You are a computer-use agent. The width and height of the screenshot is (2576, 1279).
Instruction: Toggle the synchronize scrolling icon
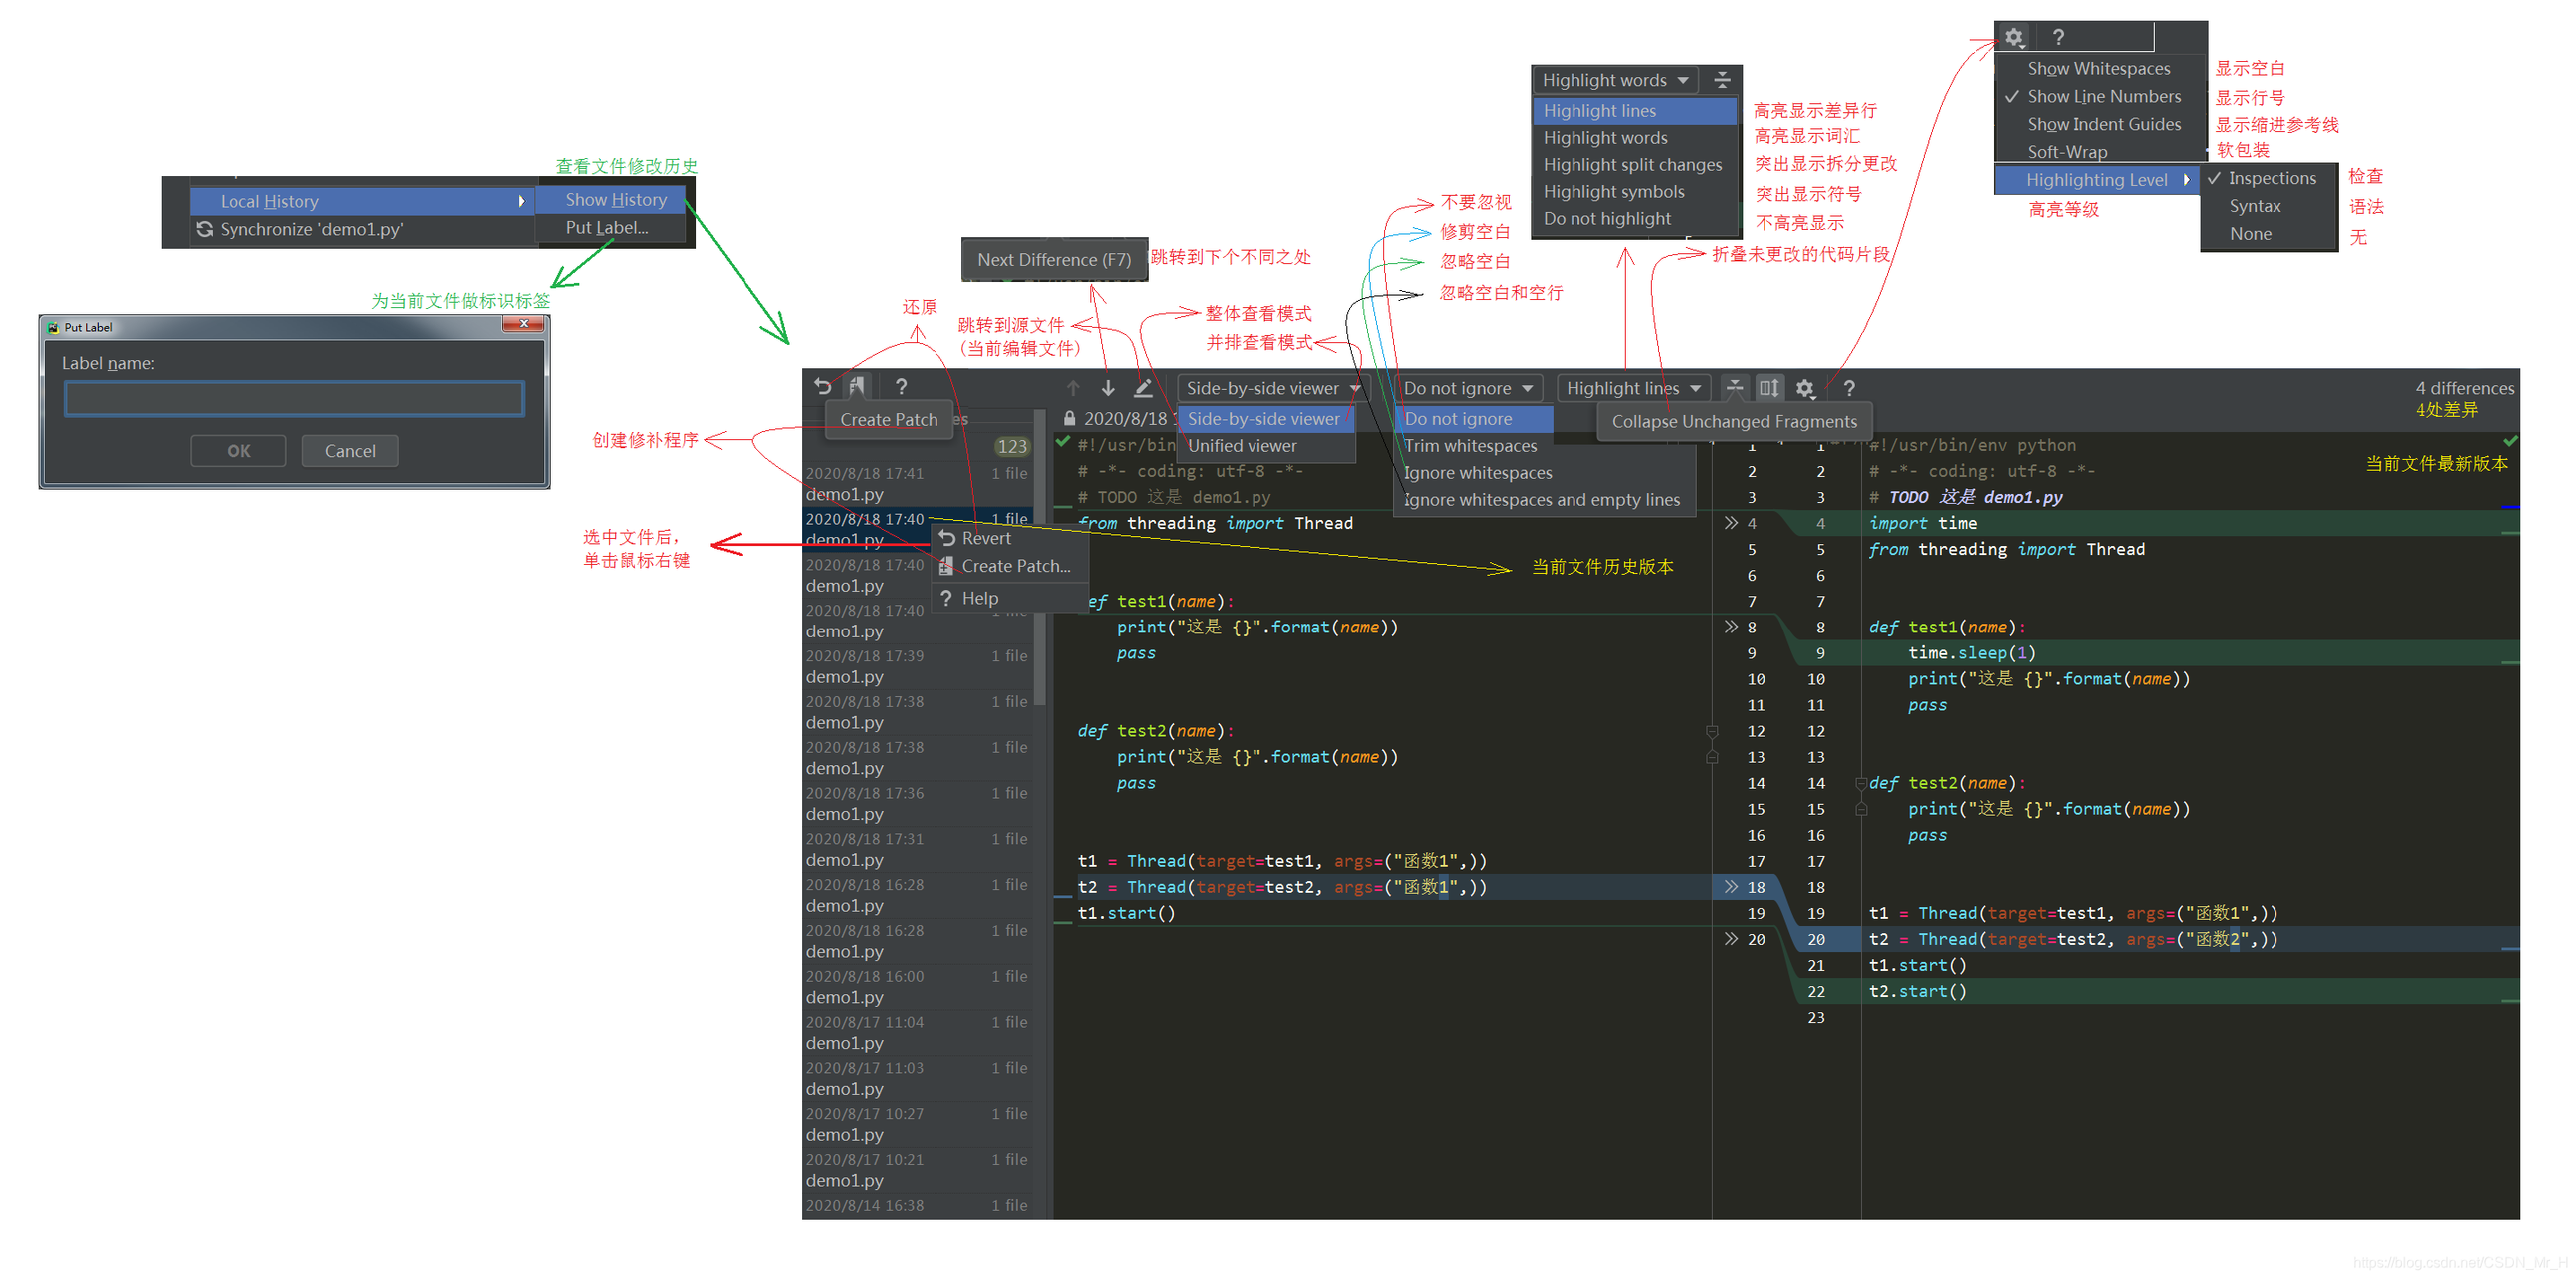click(1769, 388)
